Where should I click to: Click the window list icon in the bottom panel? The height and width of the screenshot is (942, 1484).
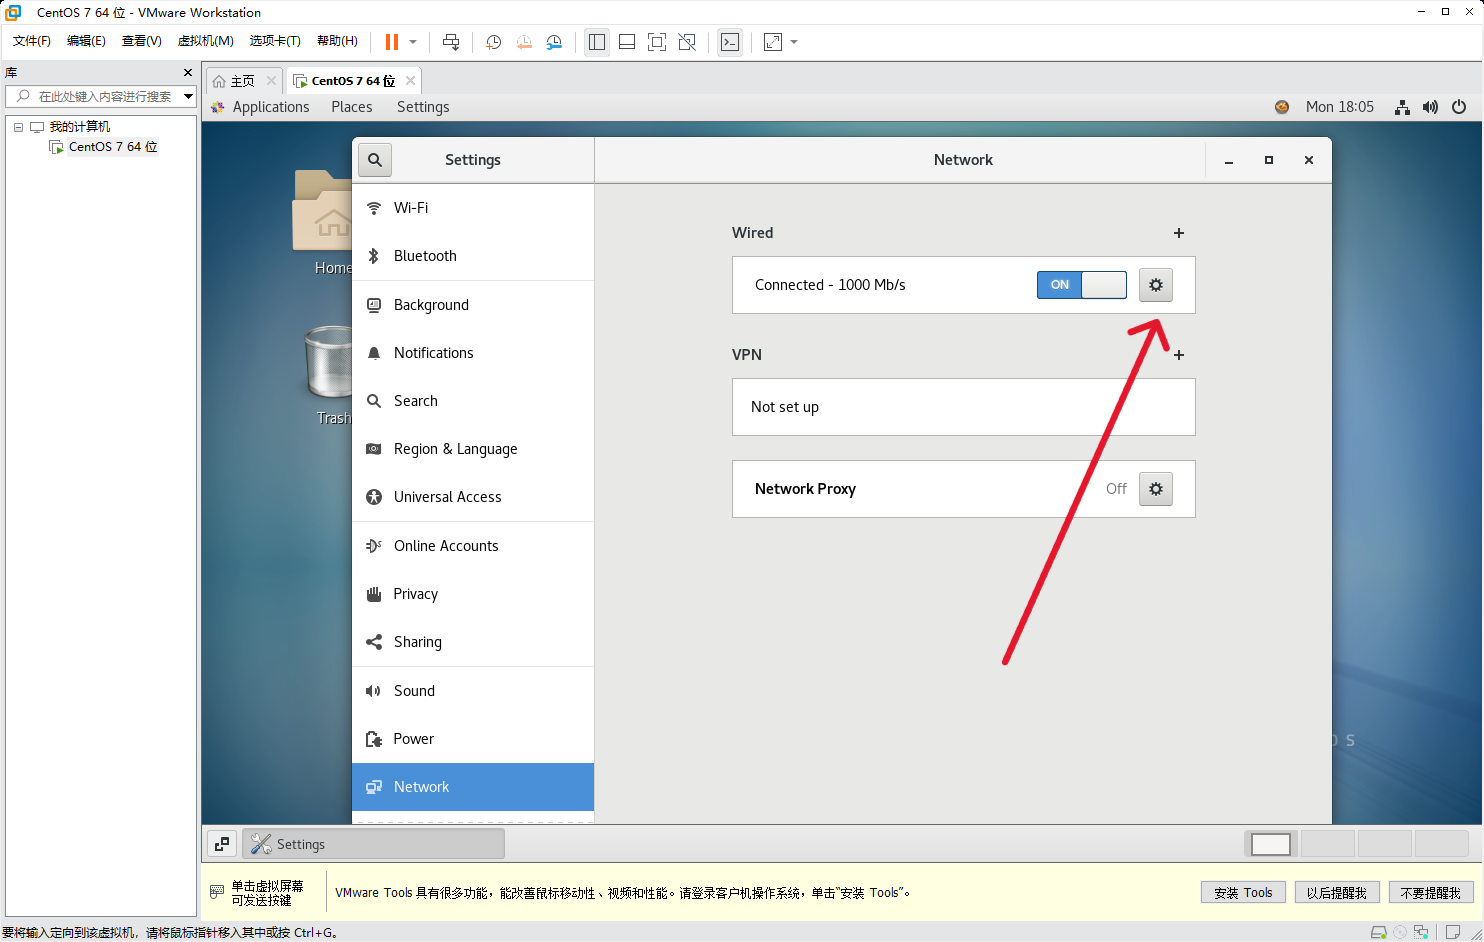pos(222,844)
